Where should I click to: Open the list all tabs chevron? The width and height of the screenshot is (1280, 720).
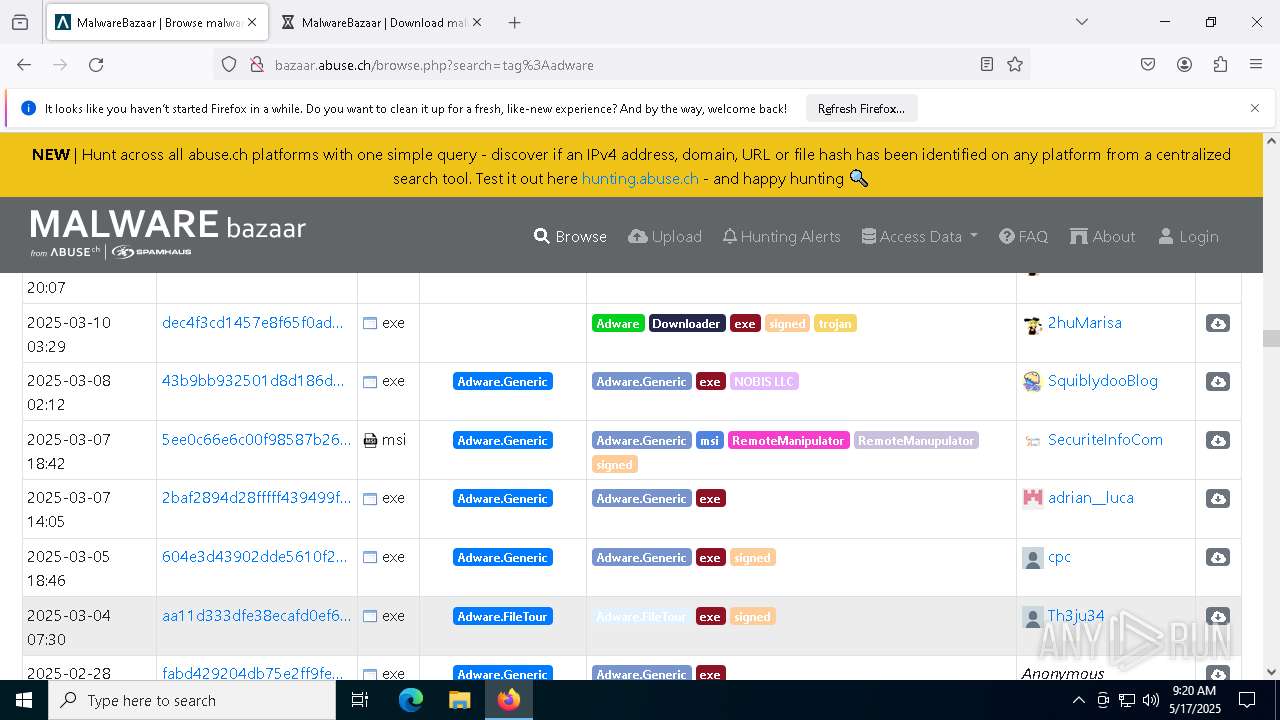point(1081,22)
